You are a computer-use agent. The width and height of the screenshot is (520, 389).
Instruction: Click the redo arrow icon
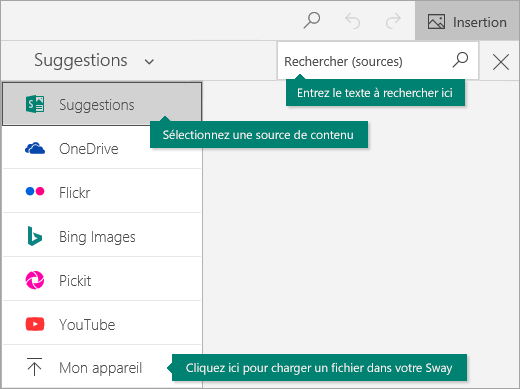click(393, 21)
